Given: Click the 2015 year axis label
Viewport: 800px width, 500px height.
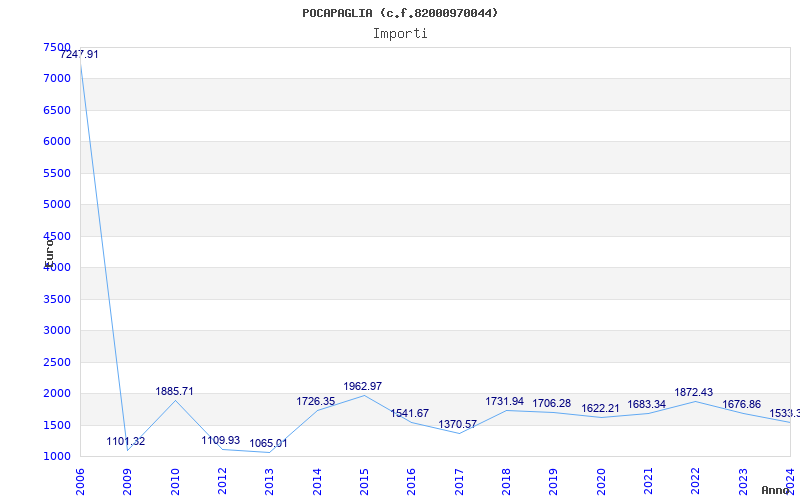Looking at the screenshot, I should [x=363, y=479].
